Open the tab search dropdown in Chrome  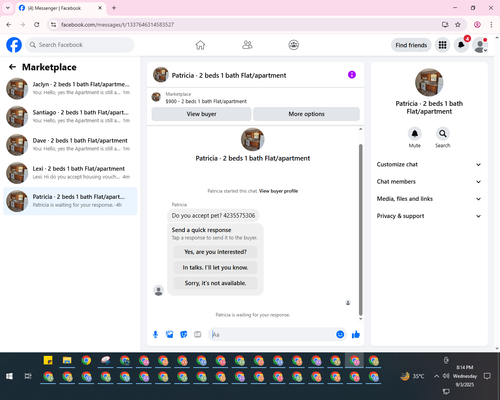[8, 8]
